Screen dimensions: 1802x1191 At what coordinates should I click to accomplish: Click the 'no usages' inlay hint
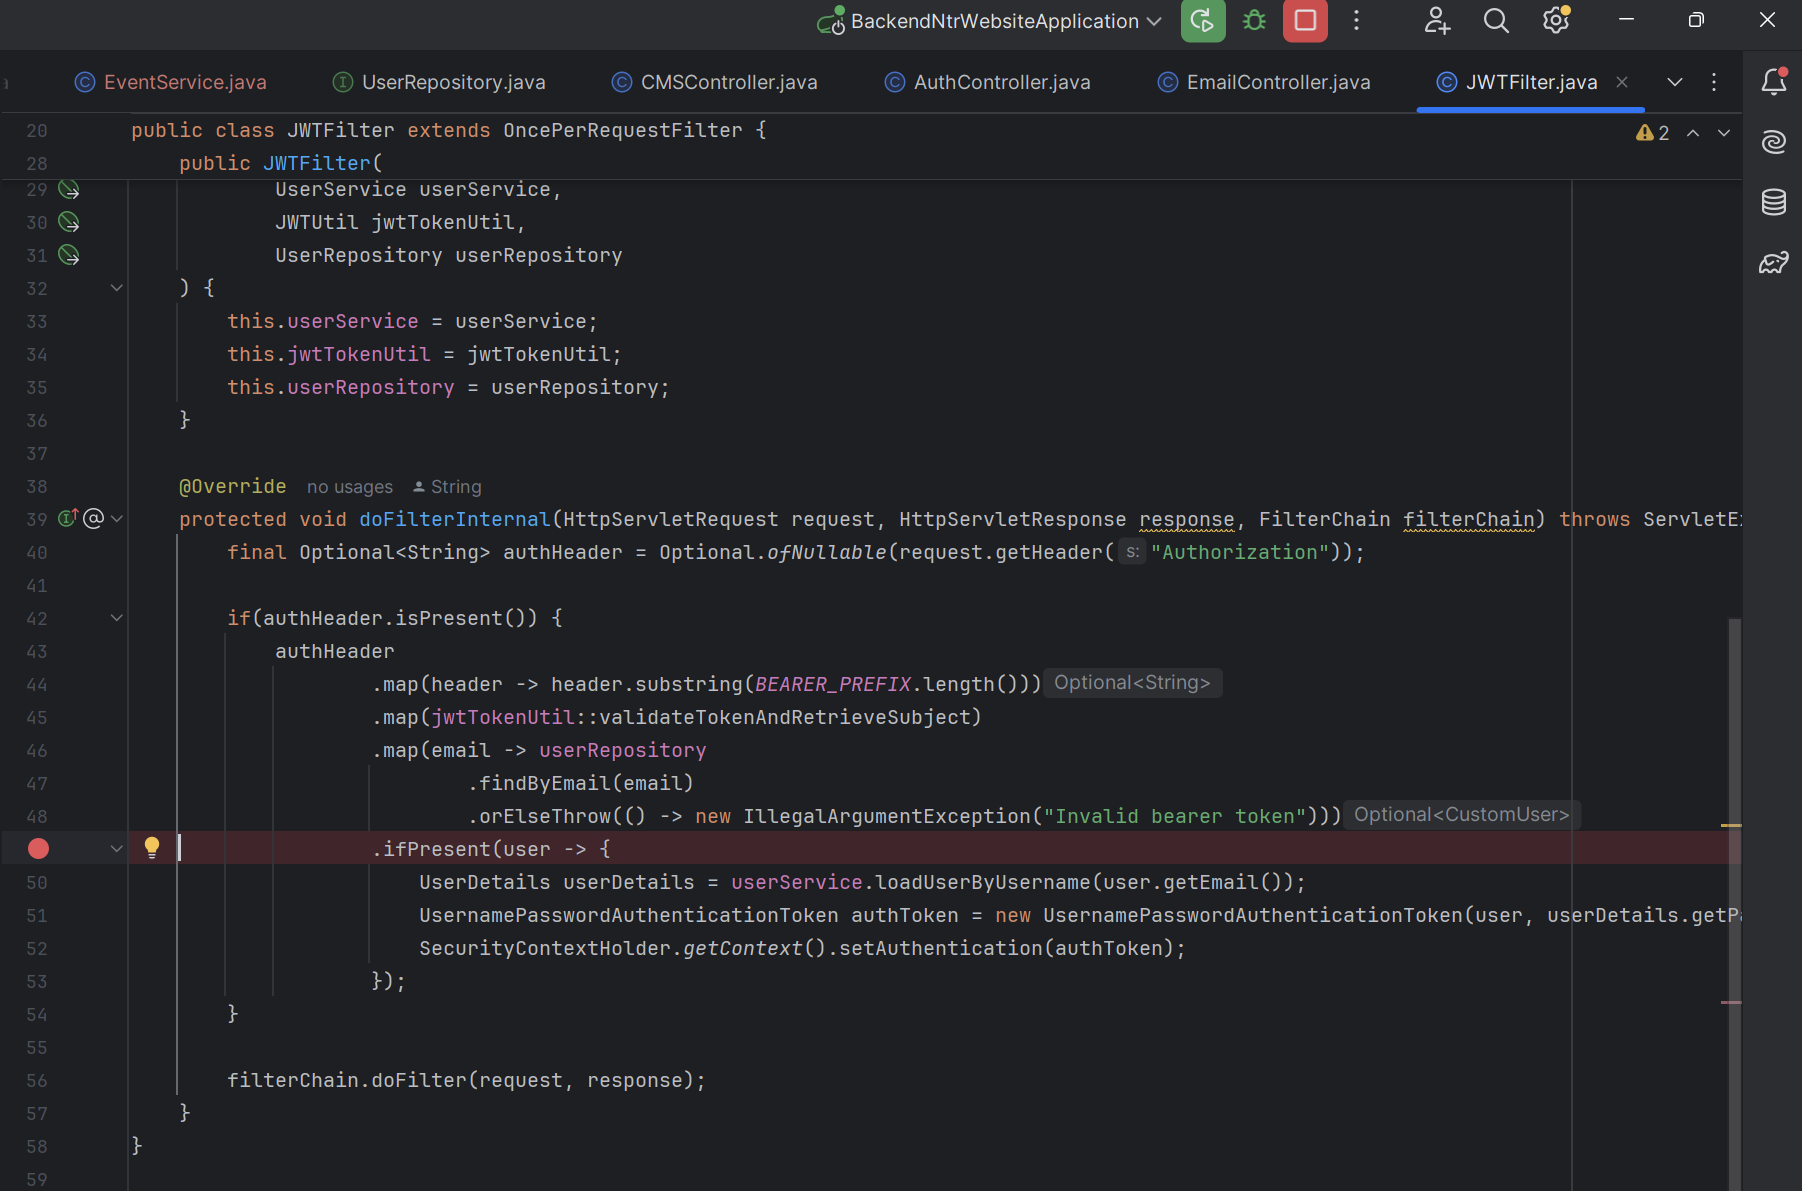click(350, 487)
